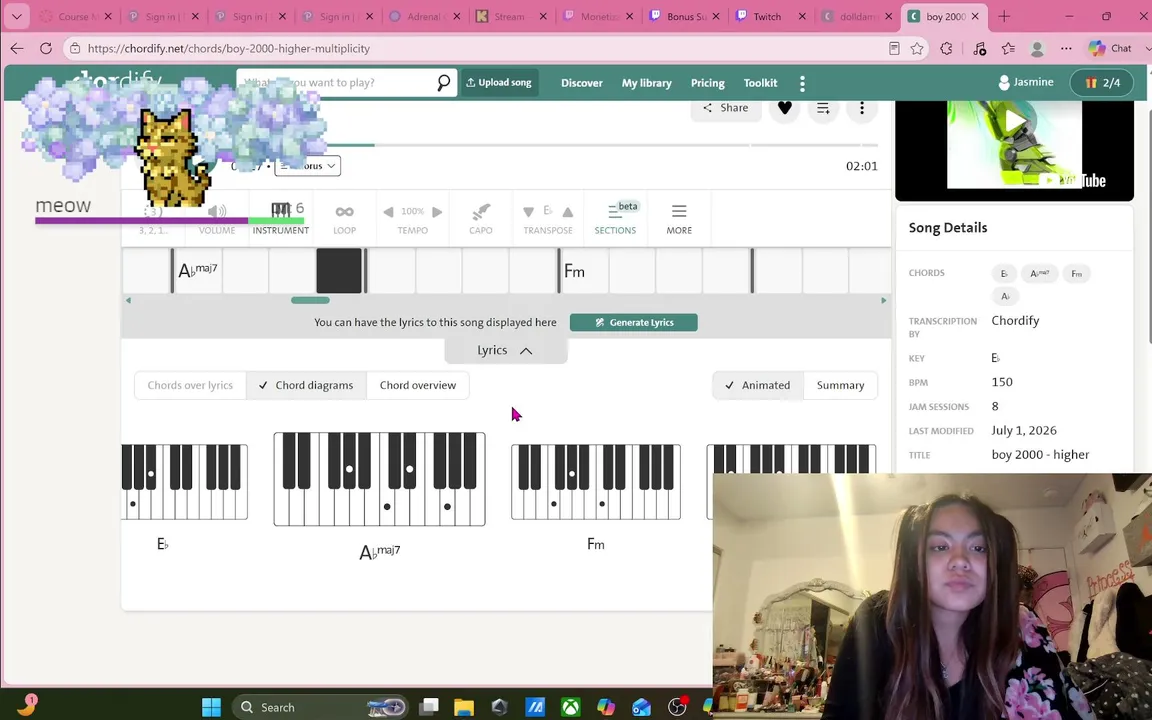The image size is (1152, 720).
Task: Click the browser address bar URL
Action: pyautogui.click(x=228, y=48)
